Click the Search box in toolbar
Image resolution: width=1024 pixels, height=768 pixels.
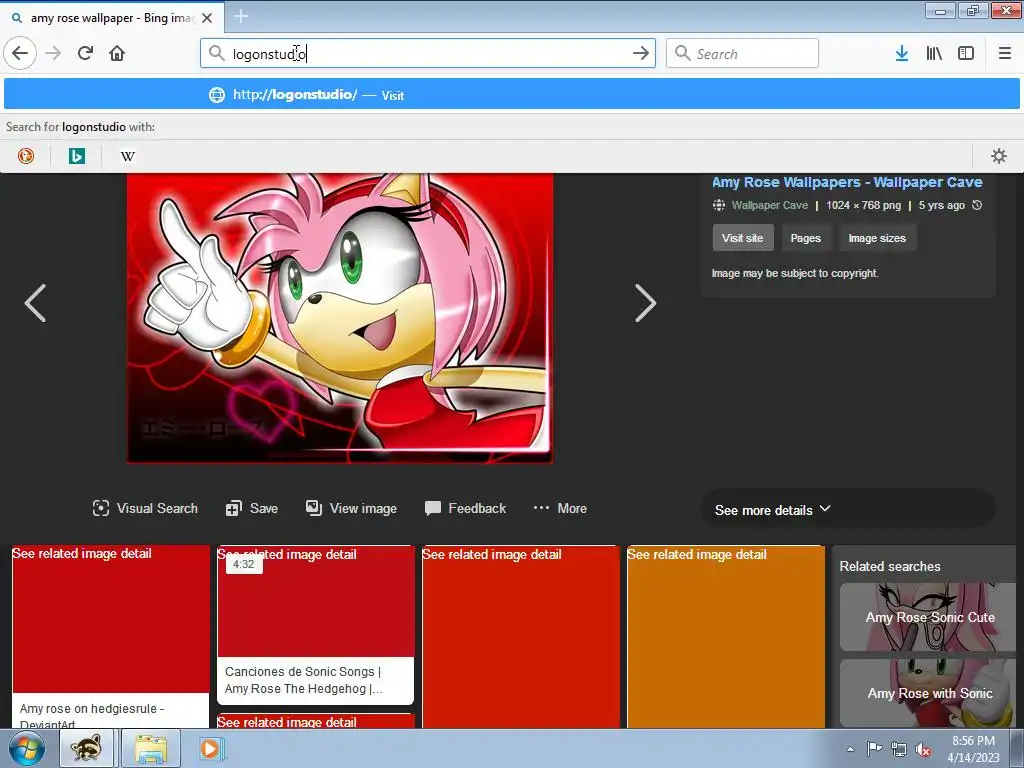[x=743, y=53]
